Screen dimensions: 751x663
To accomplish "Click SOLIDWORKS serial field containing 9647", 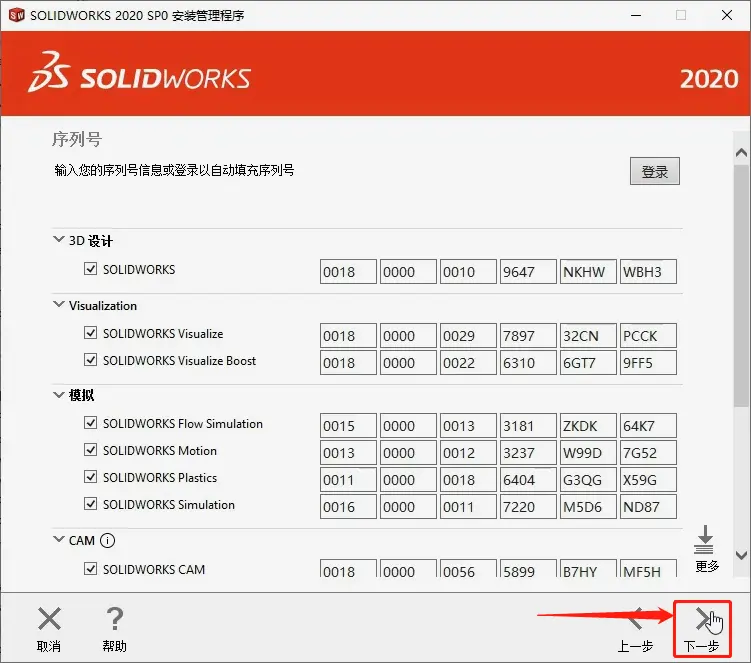I will click(x=528, y=272).
